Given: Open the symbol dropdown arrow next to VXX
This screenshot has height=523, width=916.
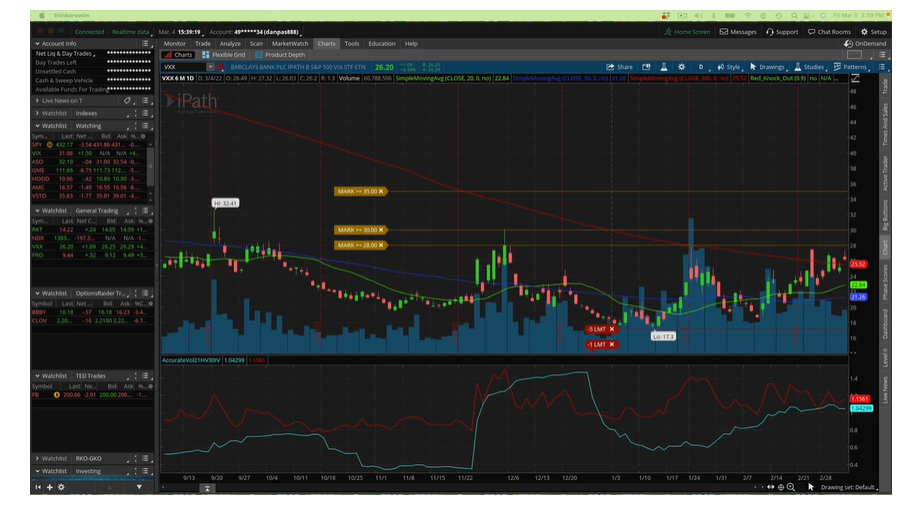Looking at the screenshot, I should coord(210,67).
